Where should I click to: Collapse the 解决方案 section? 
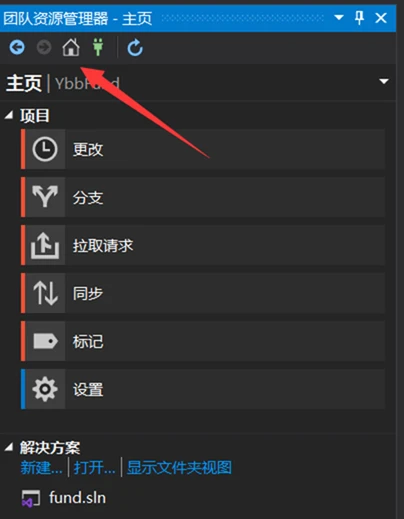[x=9, y=447]
